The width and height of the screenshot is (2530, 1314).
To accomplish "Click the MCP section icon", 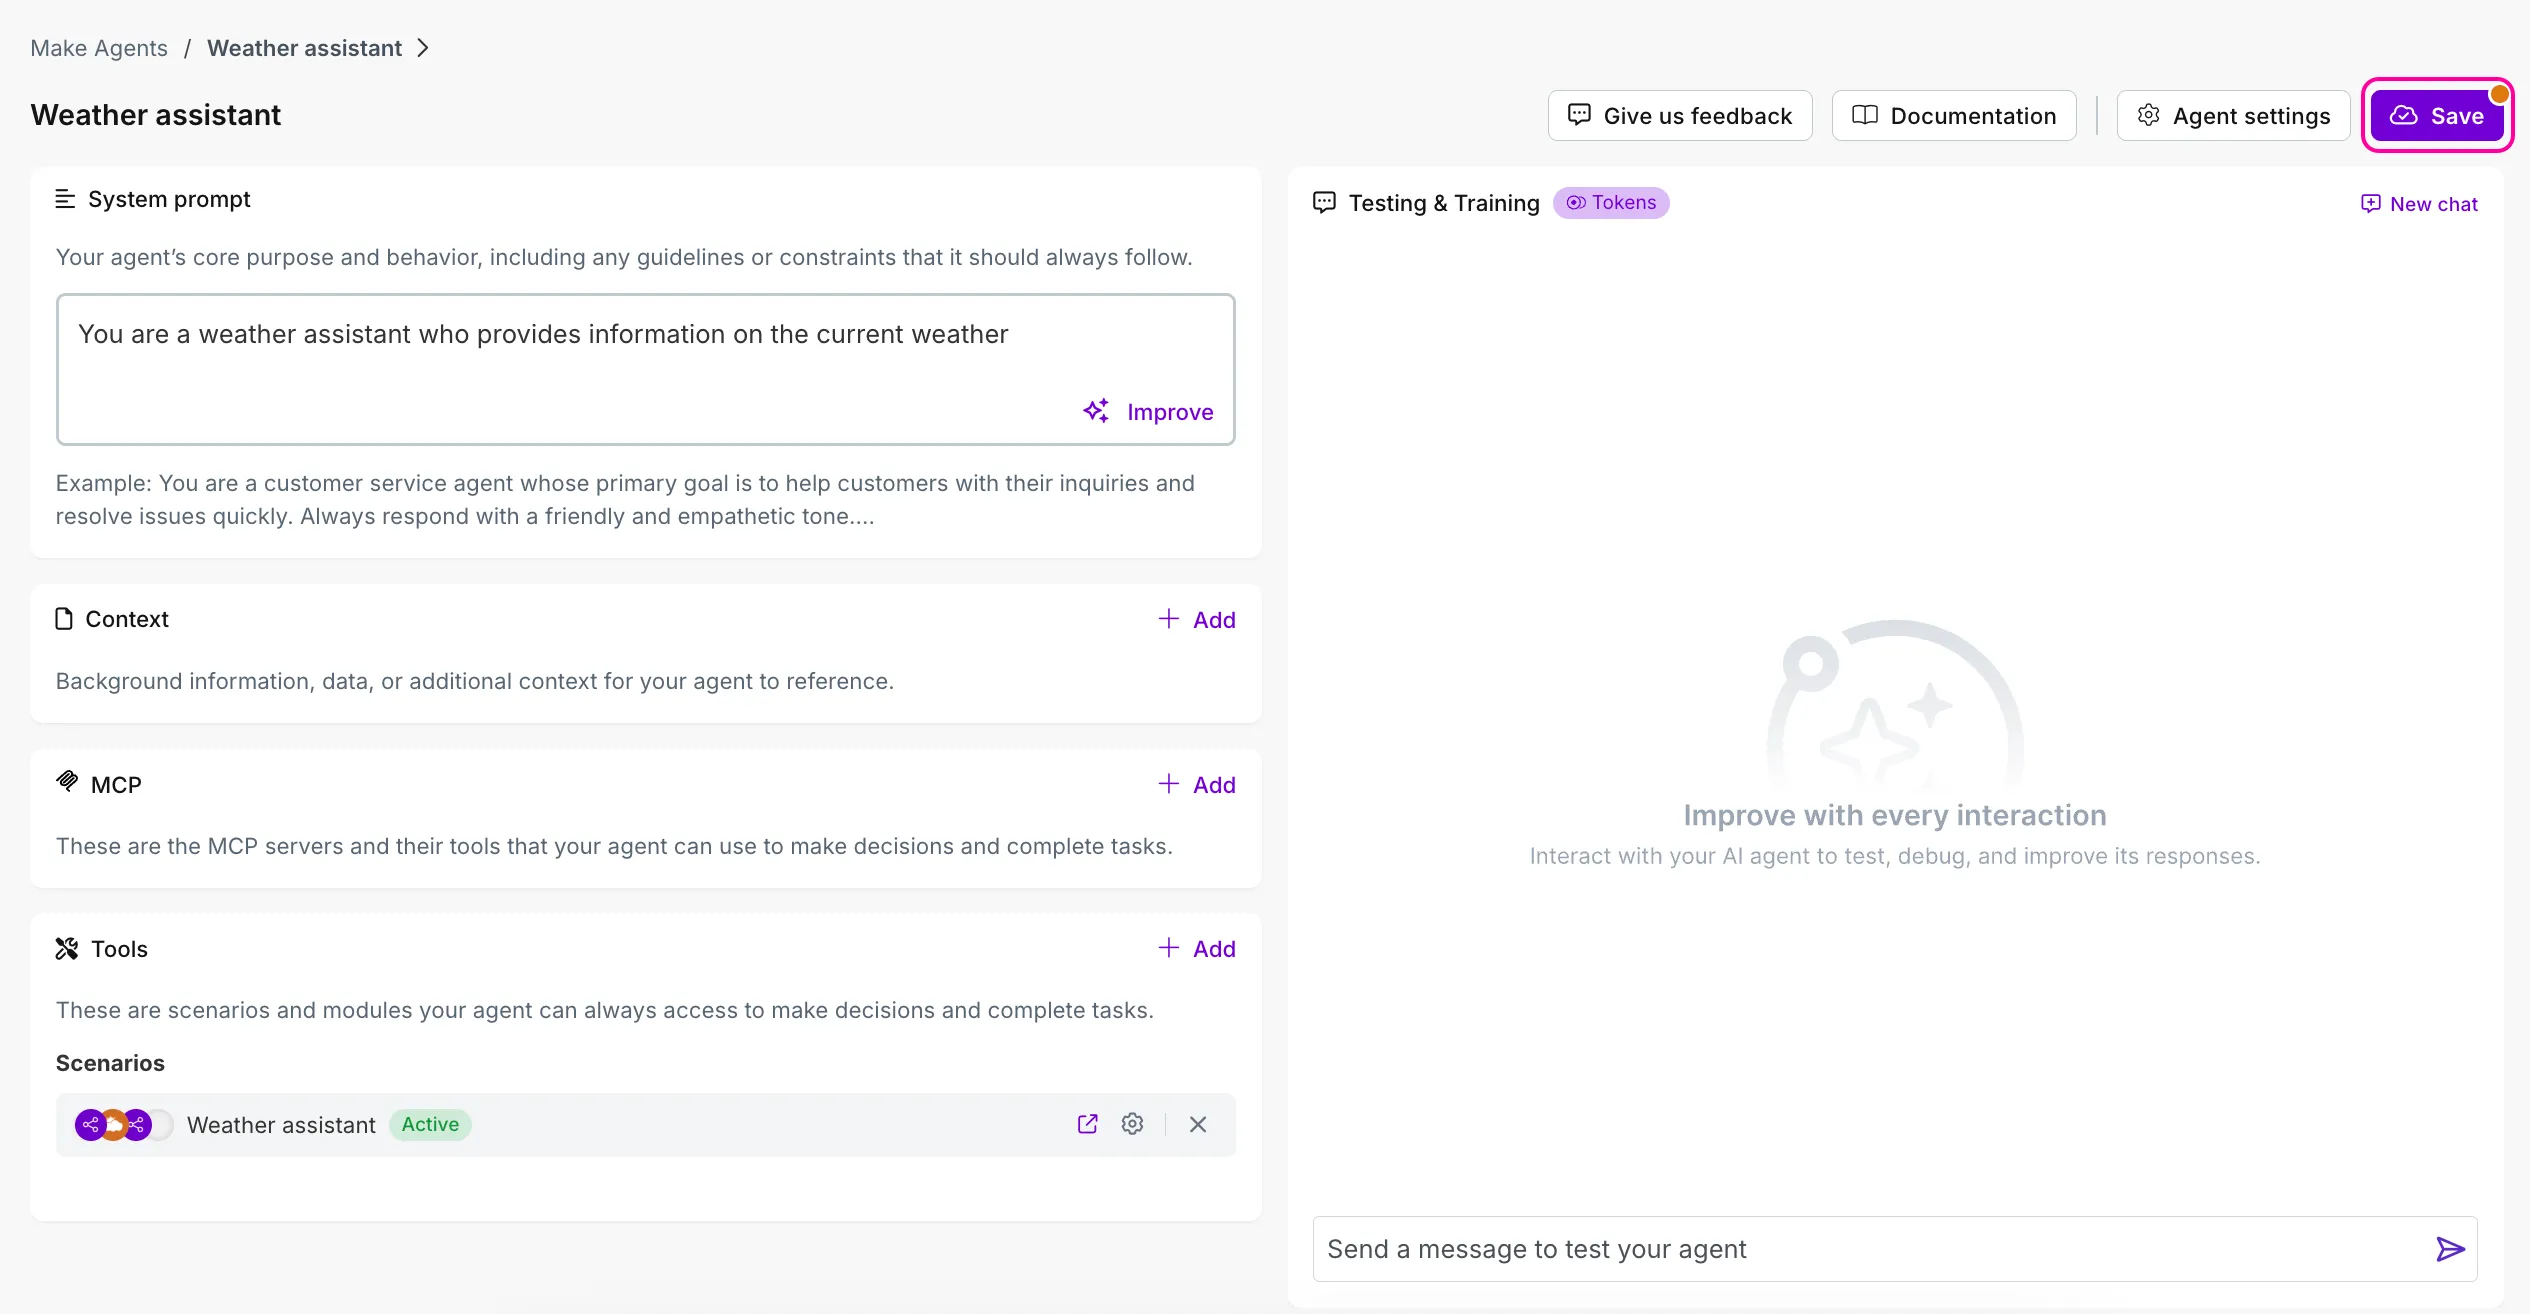I will (67, 781).
